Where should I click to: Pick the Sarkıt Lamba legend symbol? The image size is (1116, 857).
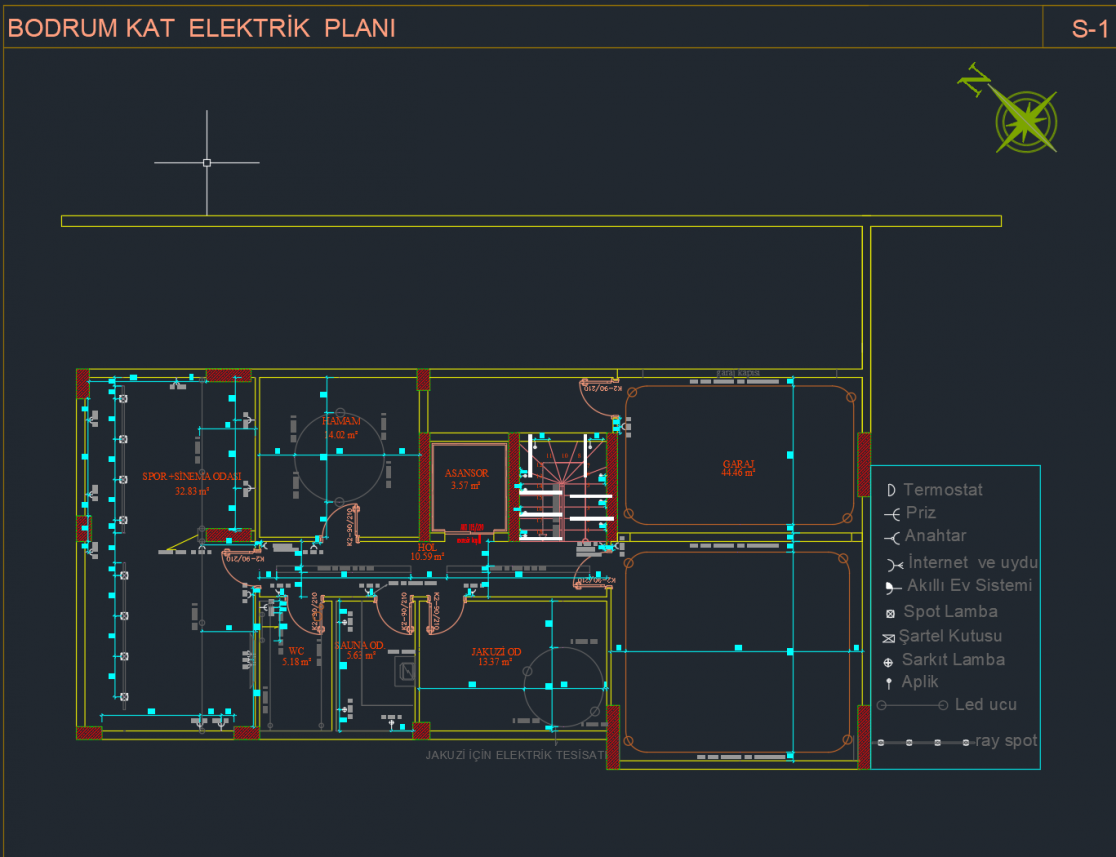coord(888,662)
